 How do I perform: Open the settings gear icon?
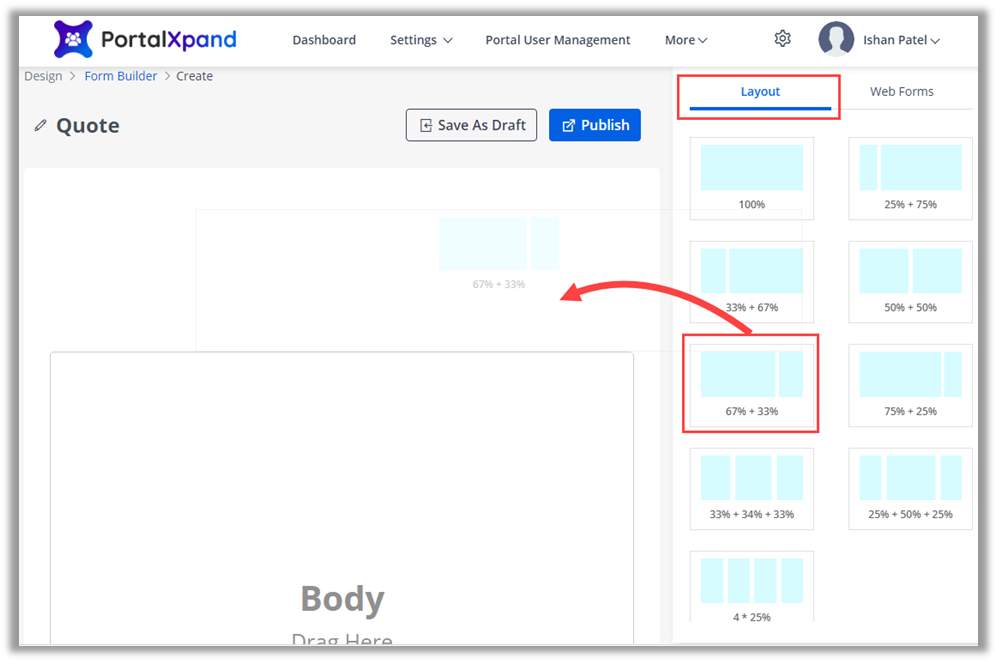point(782,39)
